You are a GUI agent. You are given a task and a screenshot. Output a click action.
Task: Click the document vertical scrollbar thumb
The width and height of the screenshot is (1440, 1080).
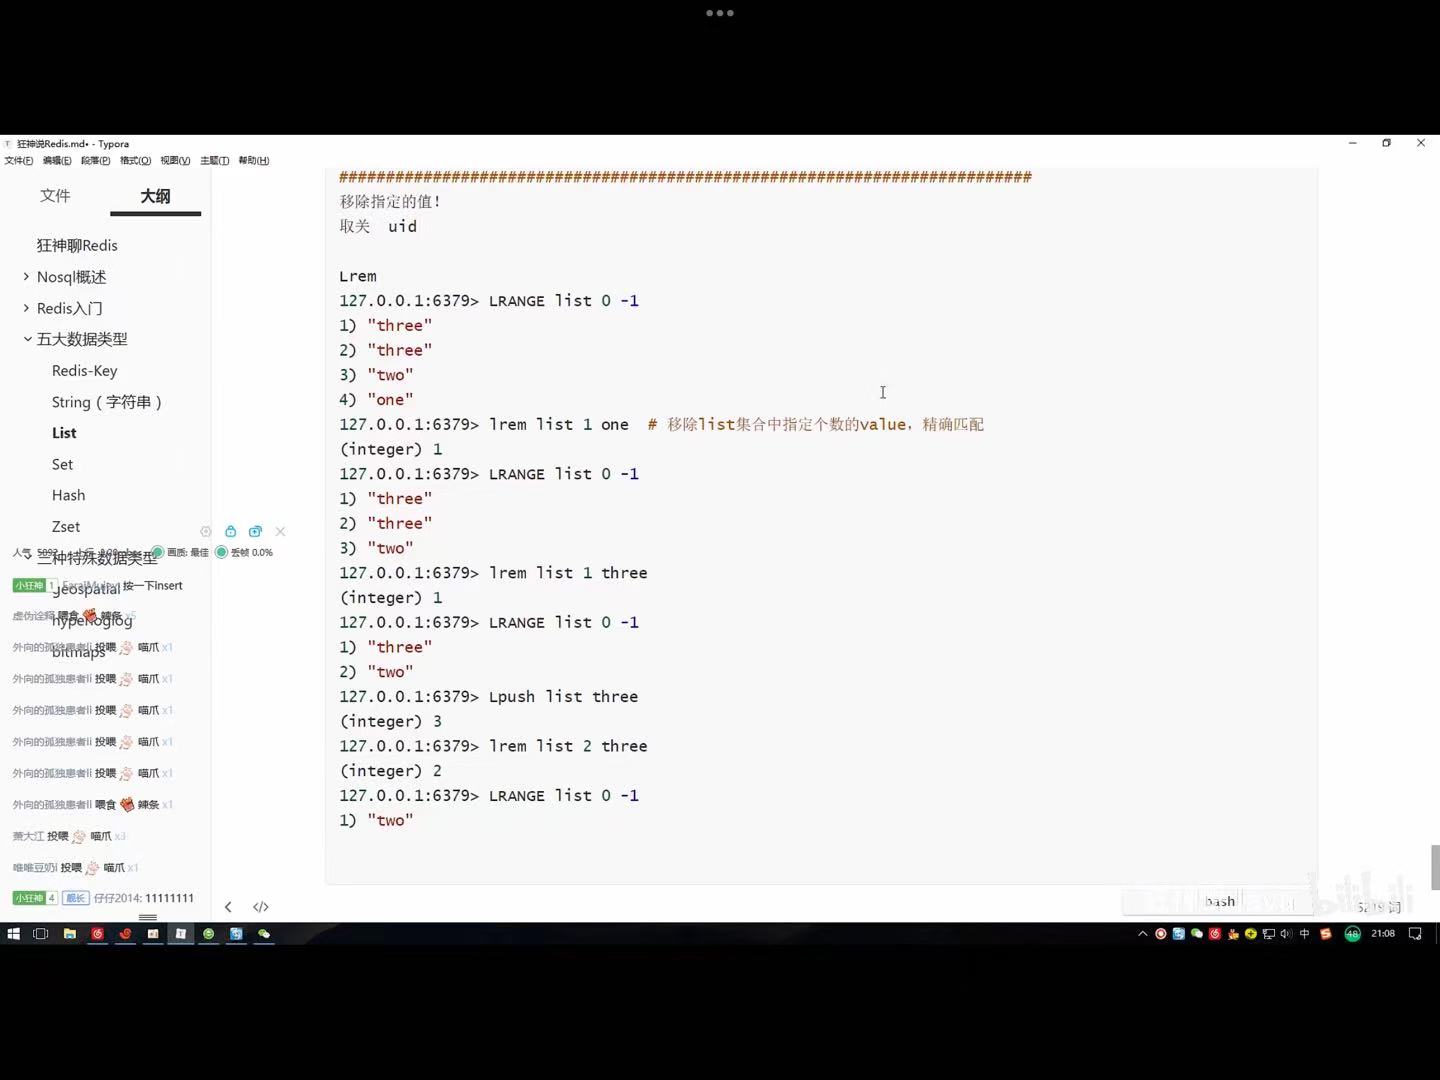(x=1435, y=867)
